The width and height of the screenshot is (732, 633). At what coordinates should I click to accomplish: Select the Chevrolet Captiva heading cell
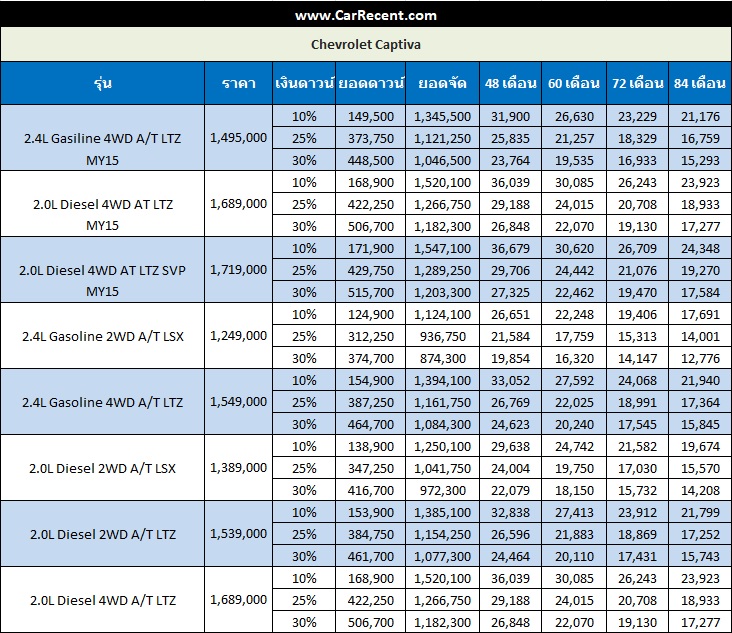pos(366,45)
